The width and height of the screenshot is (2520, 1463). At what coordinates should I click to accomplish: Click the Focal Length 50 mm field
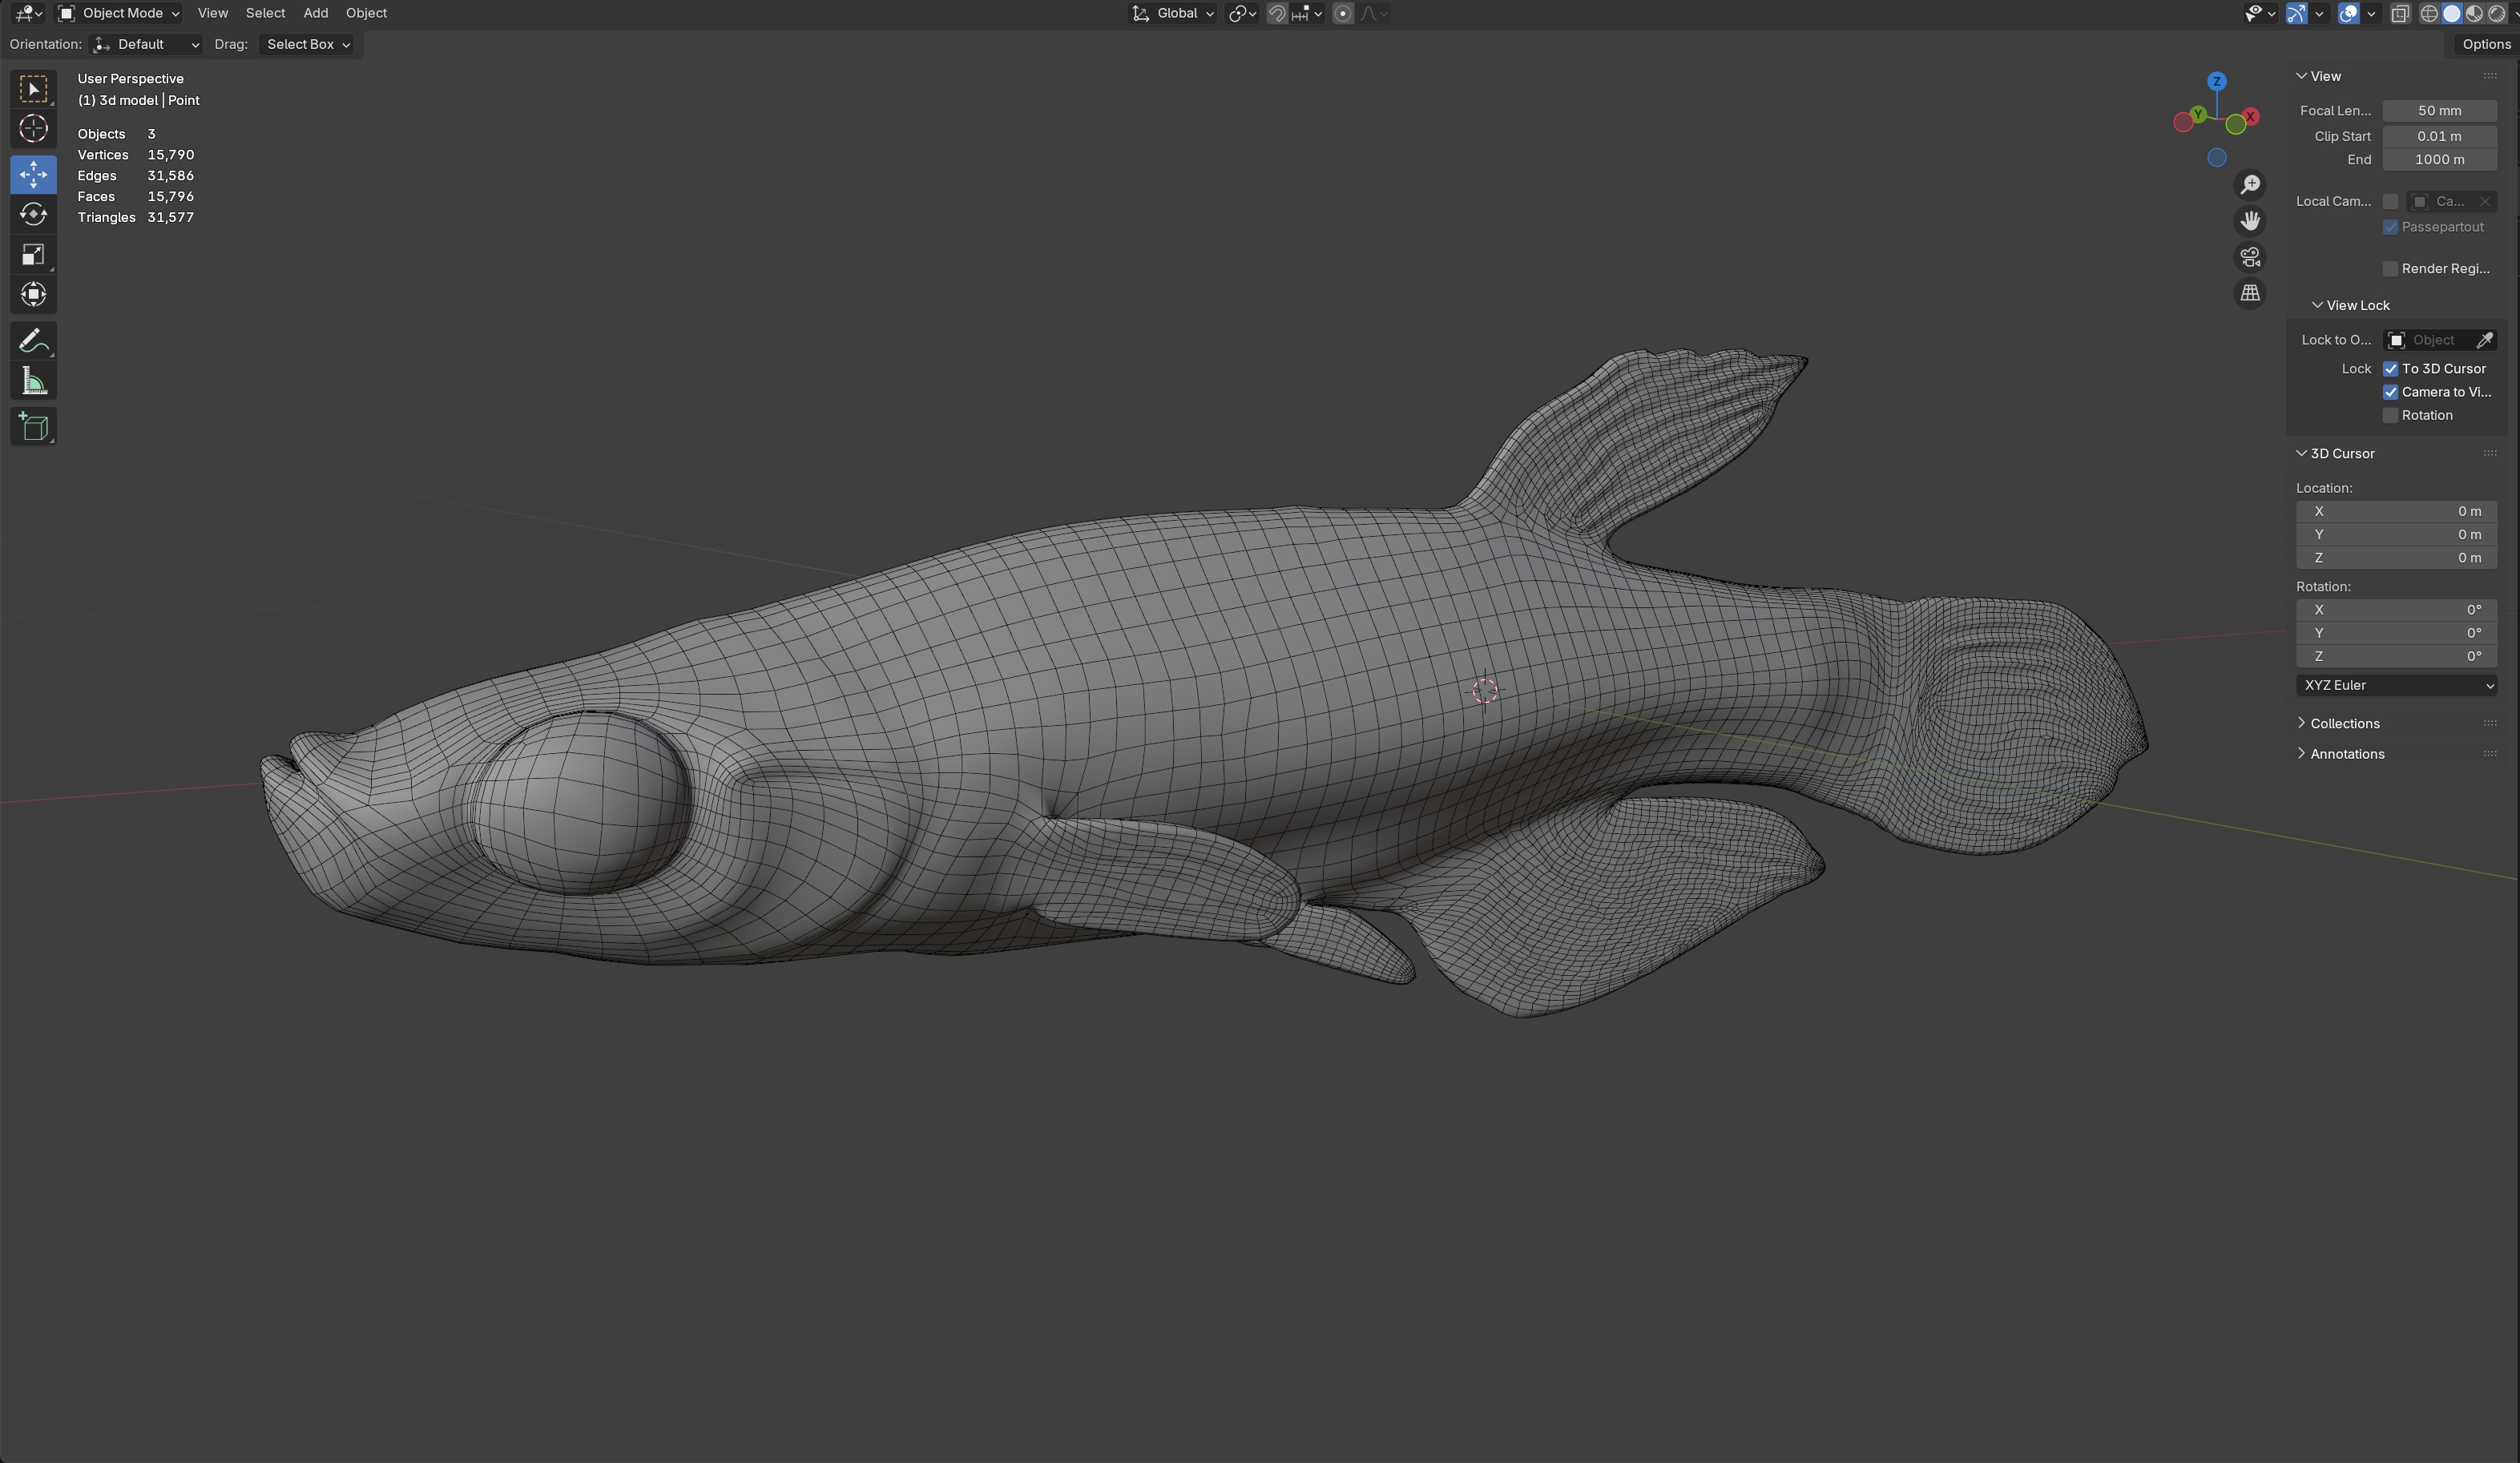coord(2439,111)
